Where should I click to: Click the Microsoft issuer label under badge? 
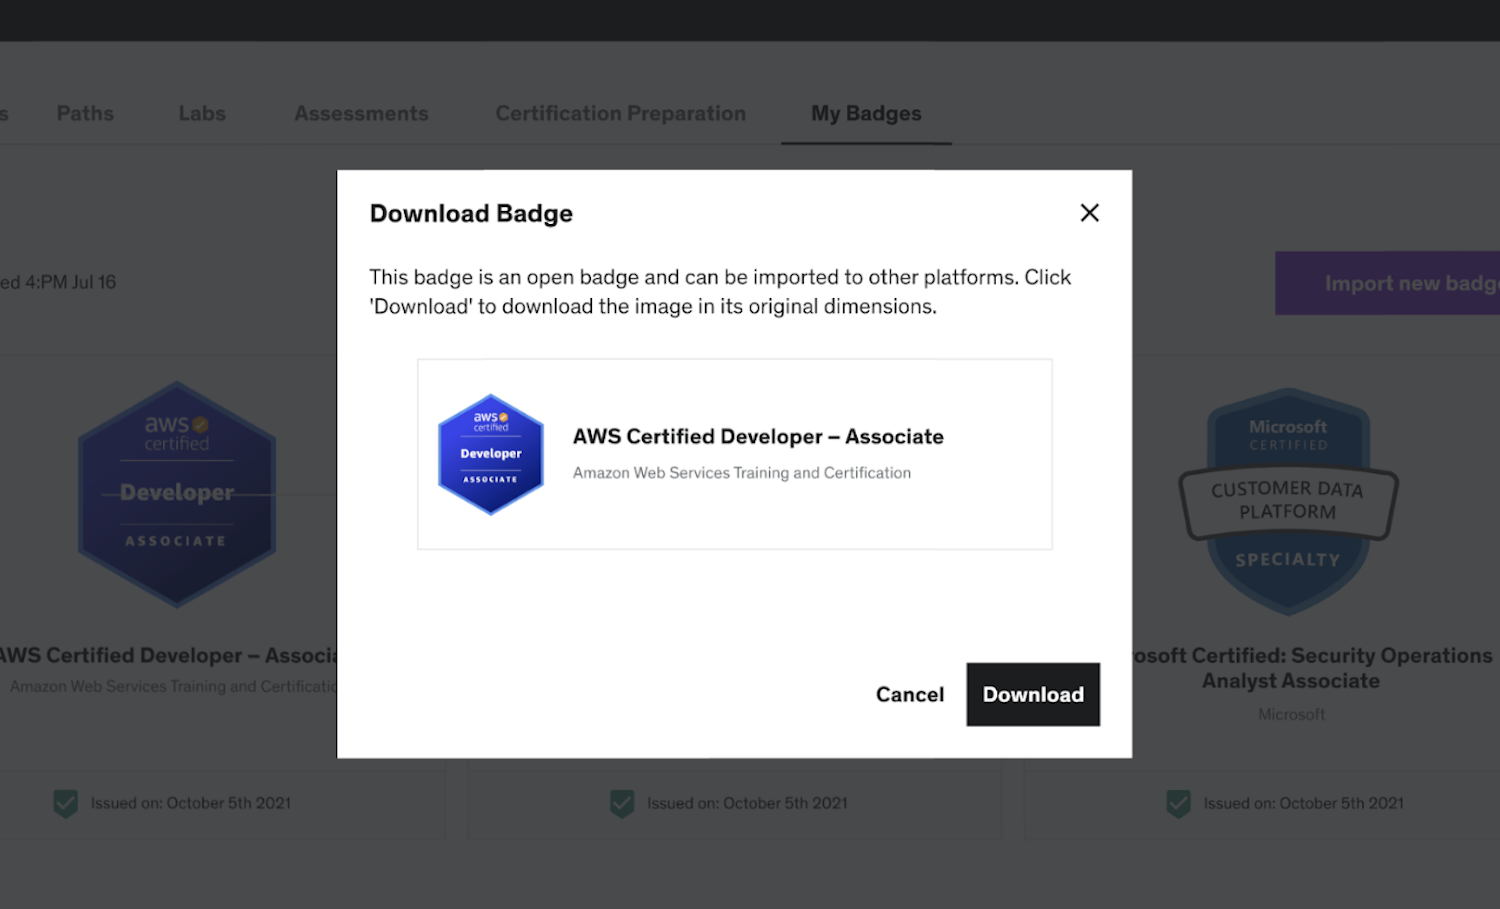click(1291, 714)
